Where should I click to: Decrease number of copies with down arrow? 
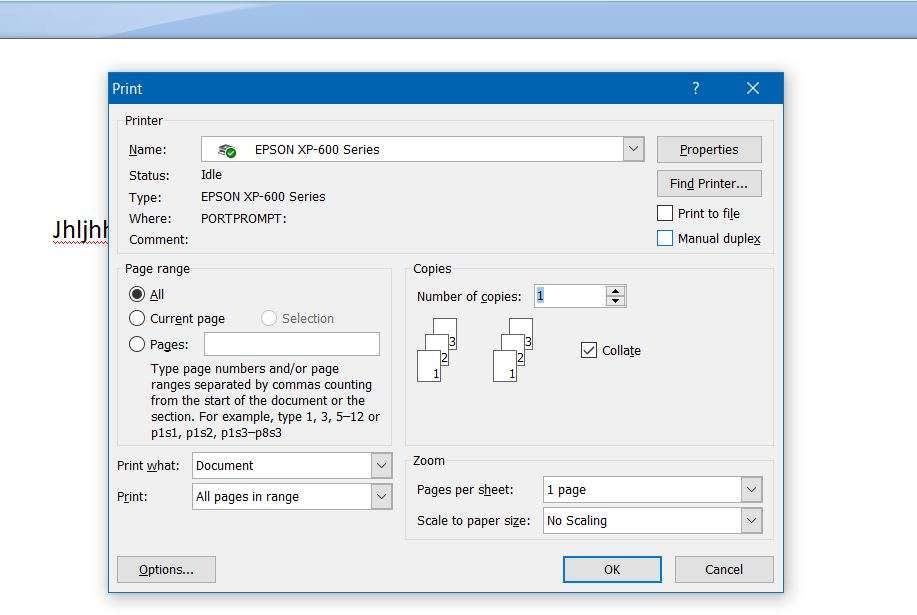[615, 301]
